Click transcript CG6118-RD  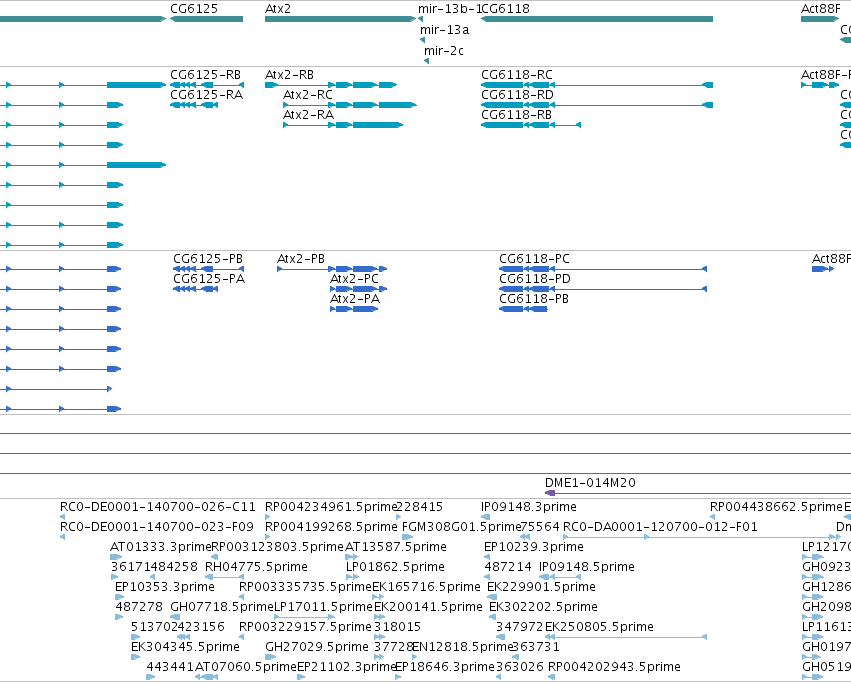pos(596,105)
